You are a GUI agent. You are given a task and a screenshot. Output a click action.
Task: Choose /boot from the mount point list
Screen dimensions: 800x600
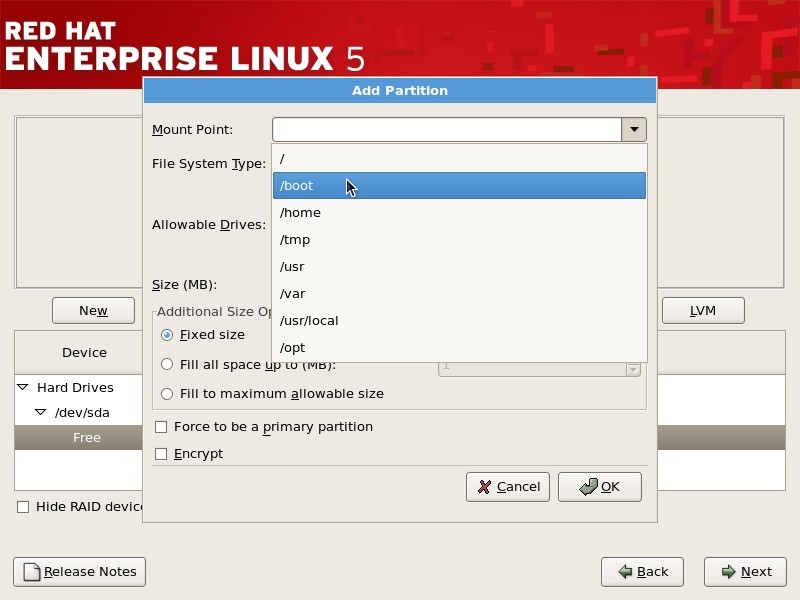pos(459,186)
